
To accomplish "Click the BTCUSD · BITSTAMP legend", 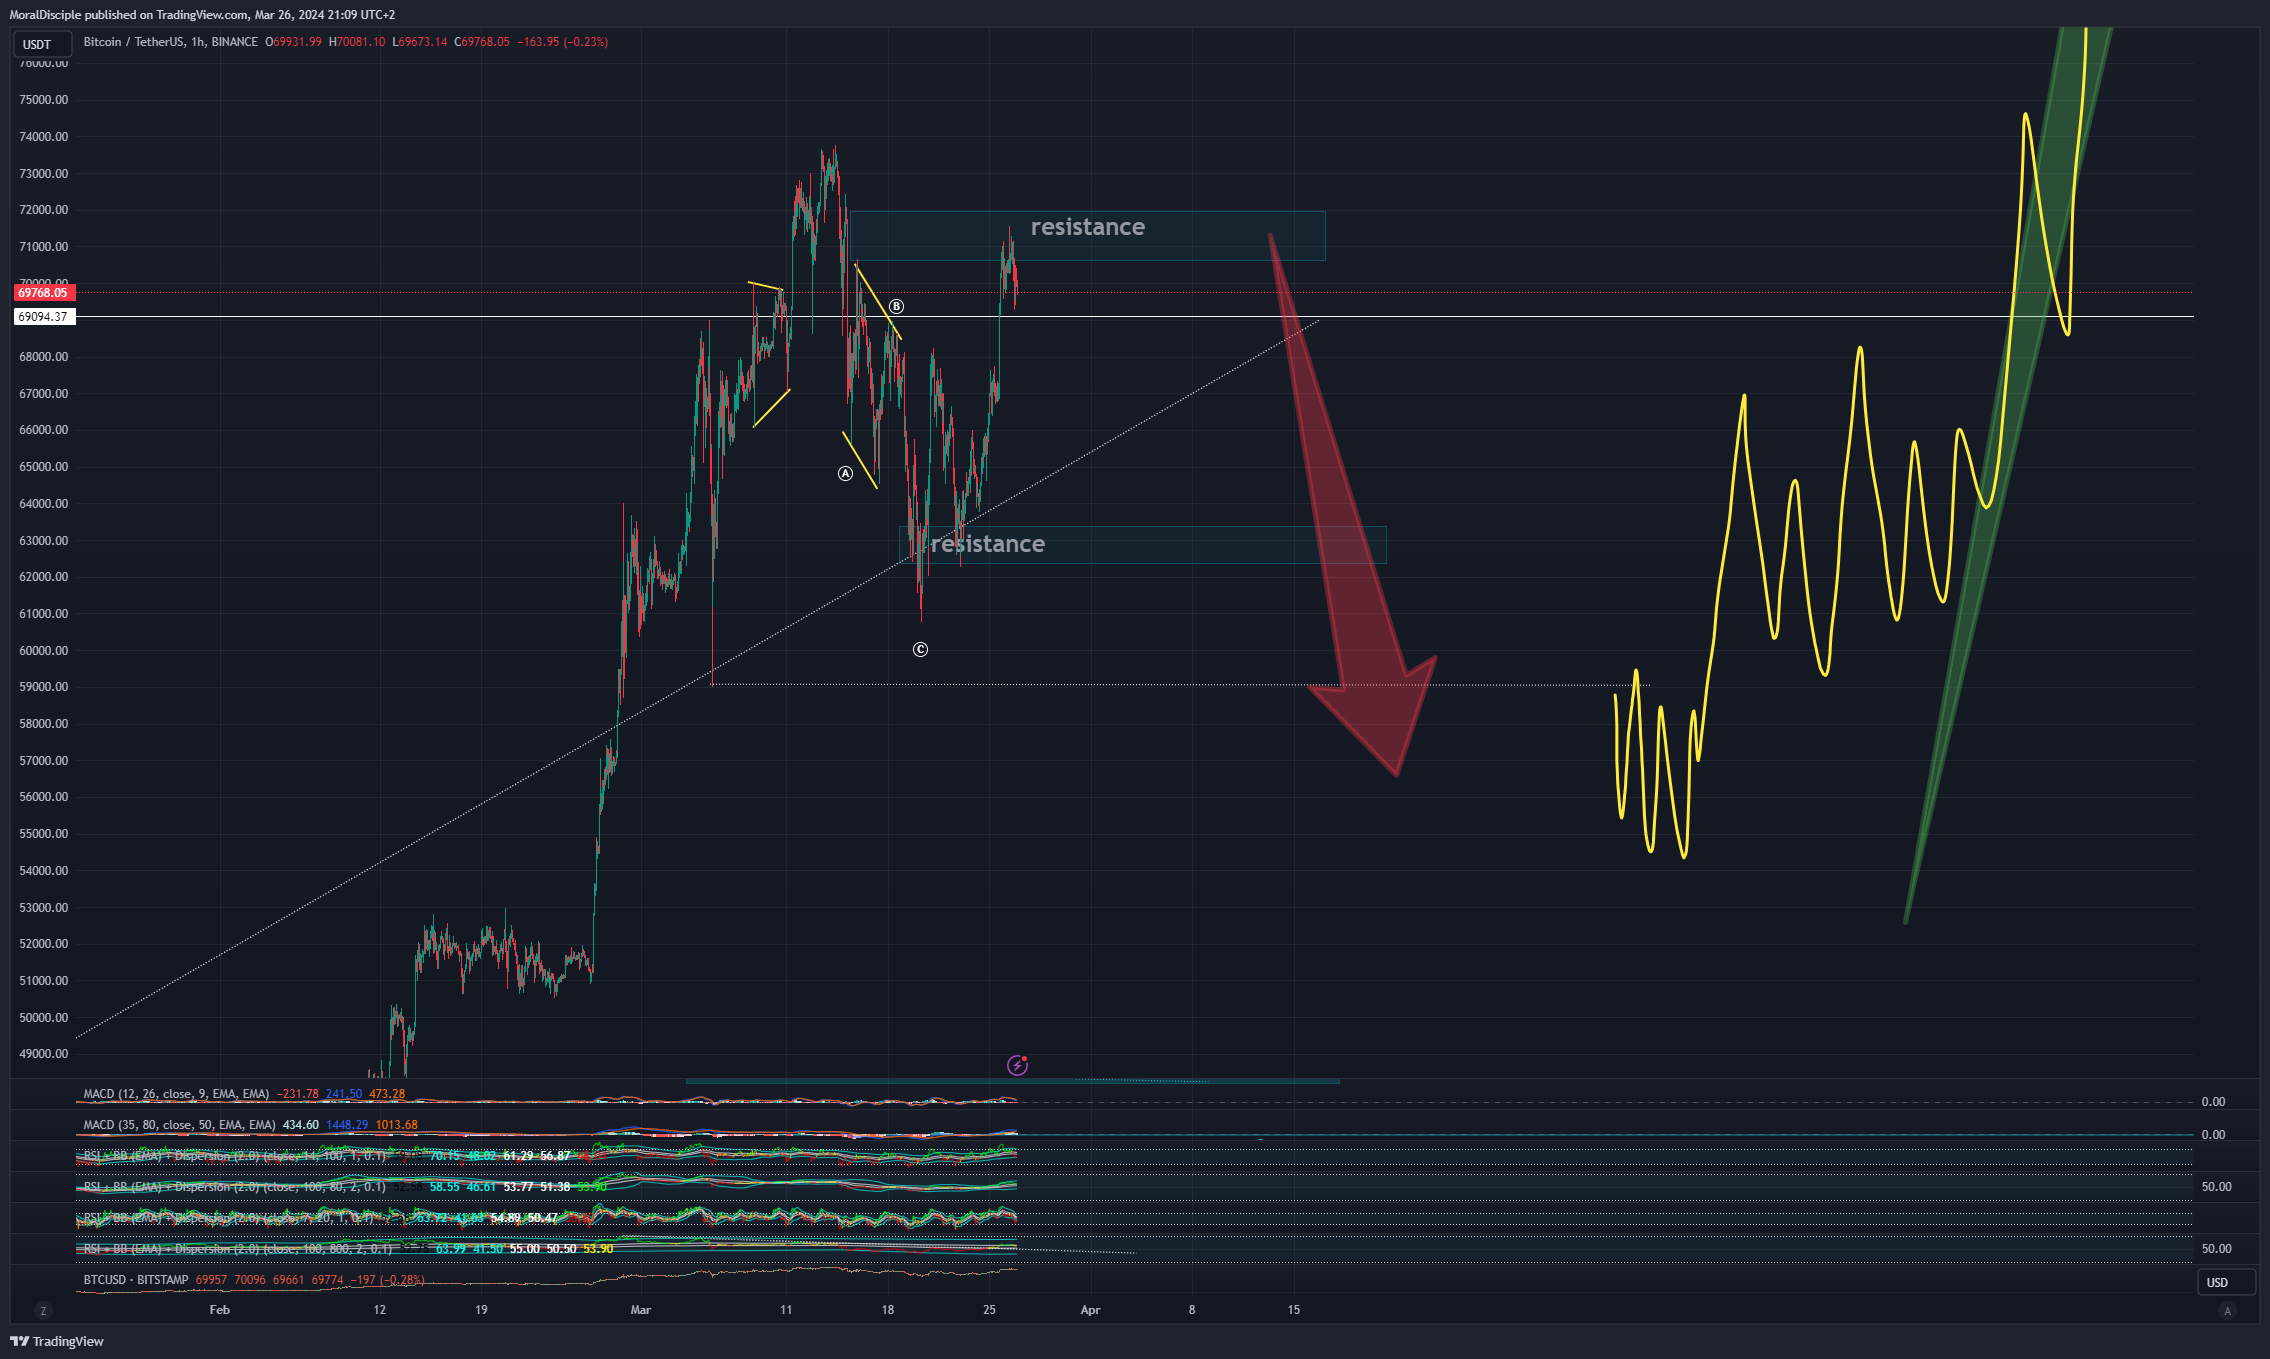I will coord(136,1280).
